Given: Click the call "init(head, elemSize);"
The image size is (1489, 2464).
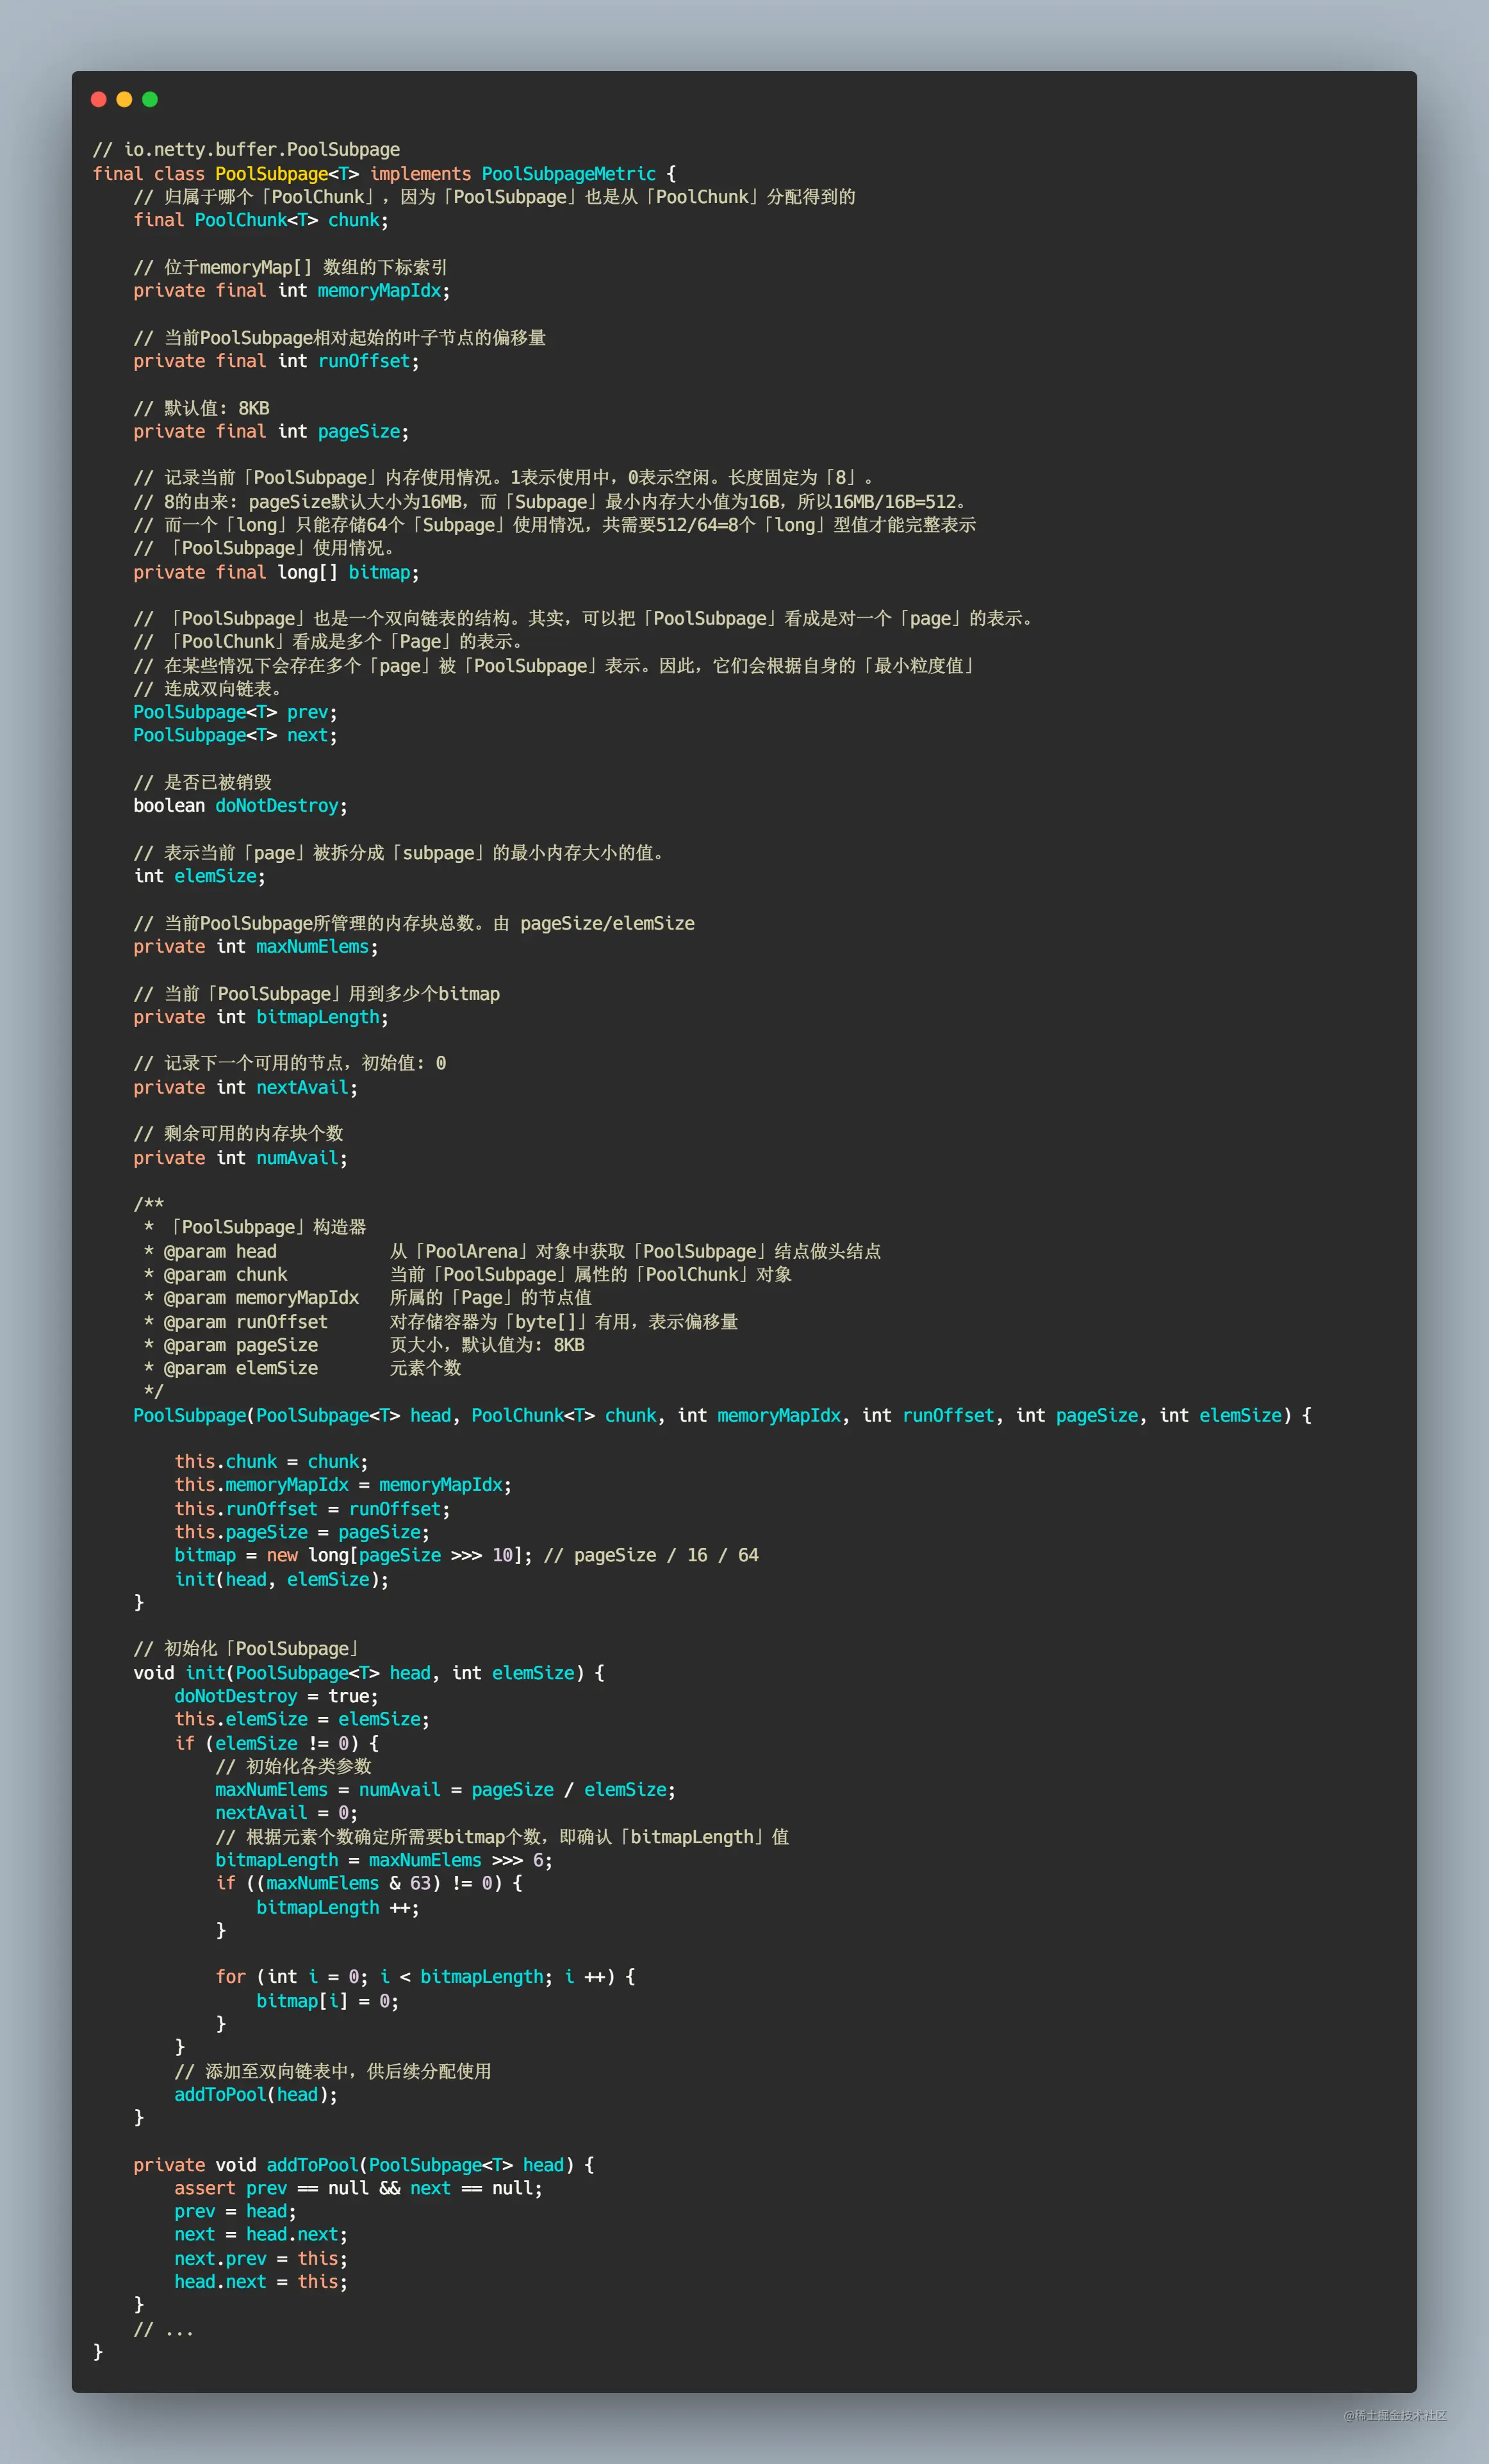Looking at the screenshot, I should click(281, 1579).
